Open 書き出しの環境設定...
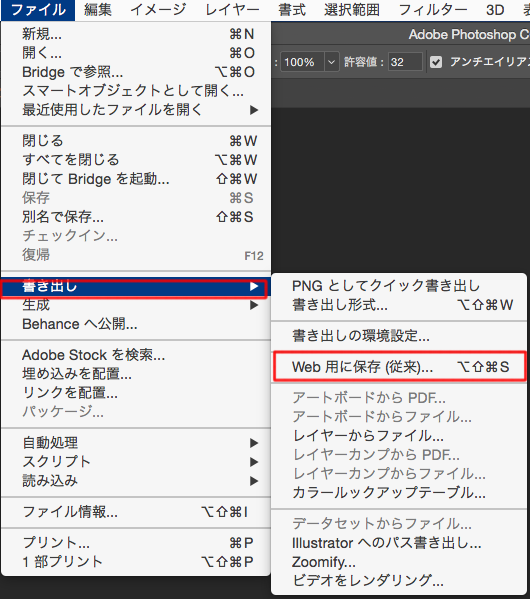Viewport: 530px width, 599px height. click(x=399, y=336)
